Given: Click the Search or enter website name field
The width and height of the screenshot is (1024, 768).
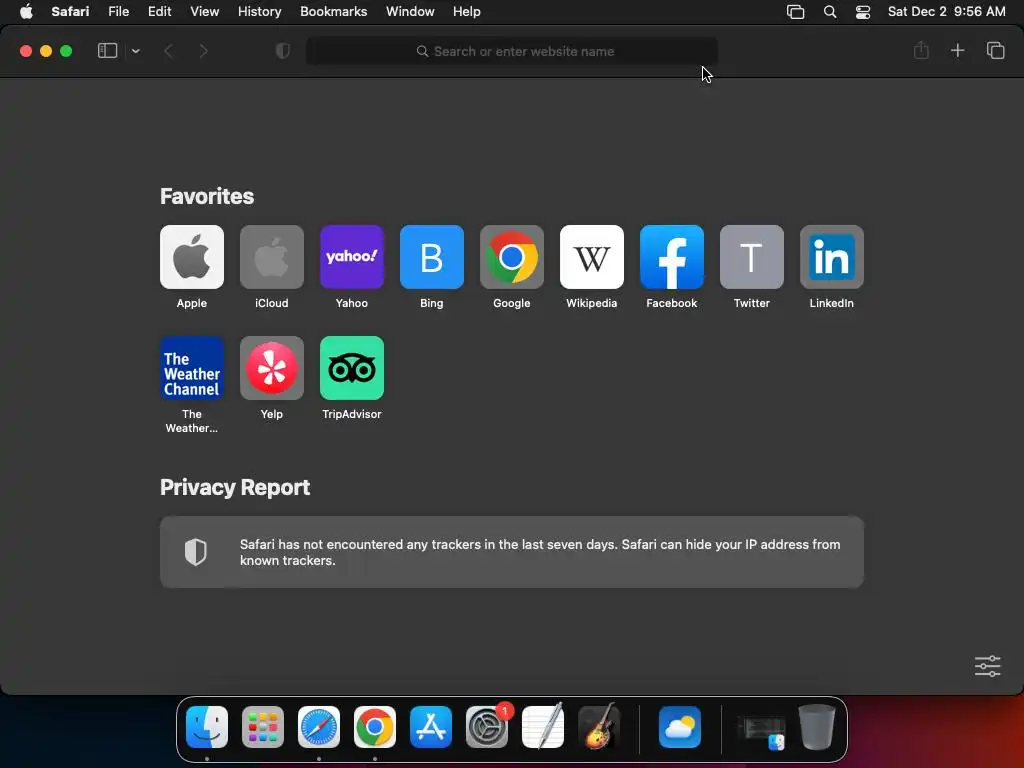Looking at the screenshot, I should (x=511, y=51).
